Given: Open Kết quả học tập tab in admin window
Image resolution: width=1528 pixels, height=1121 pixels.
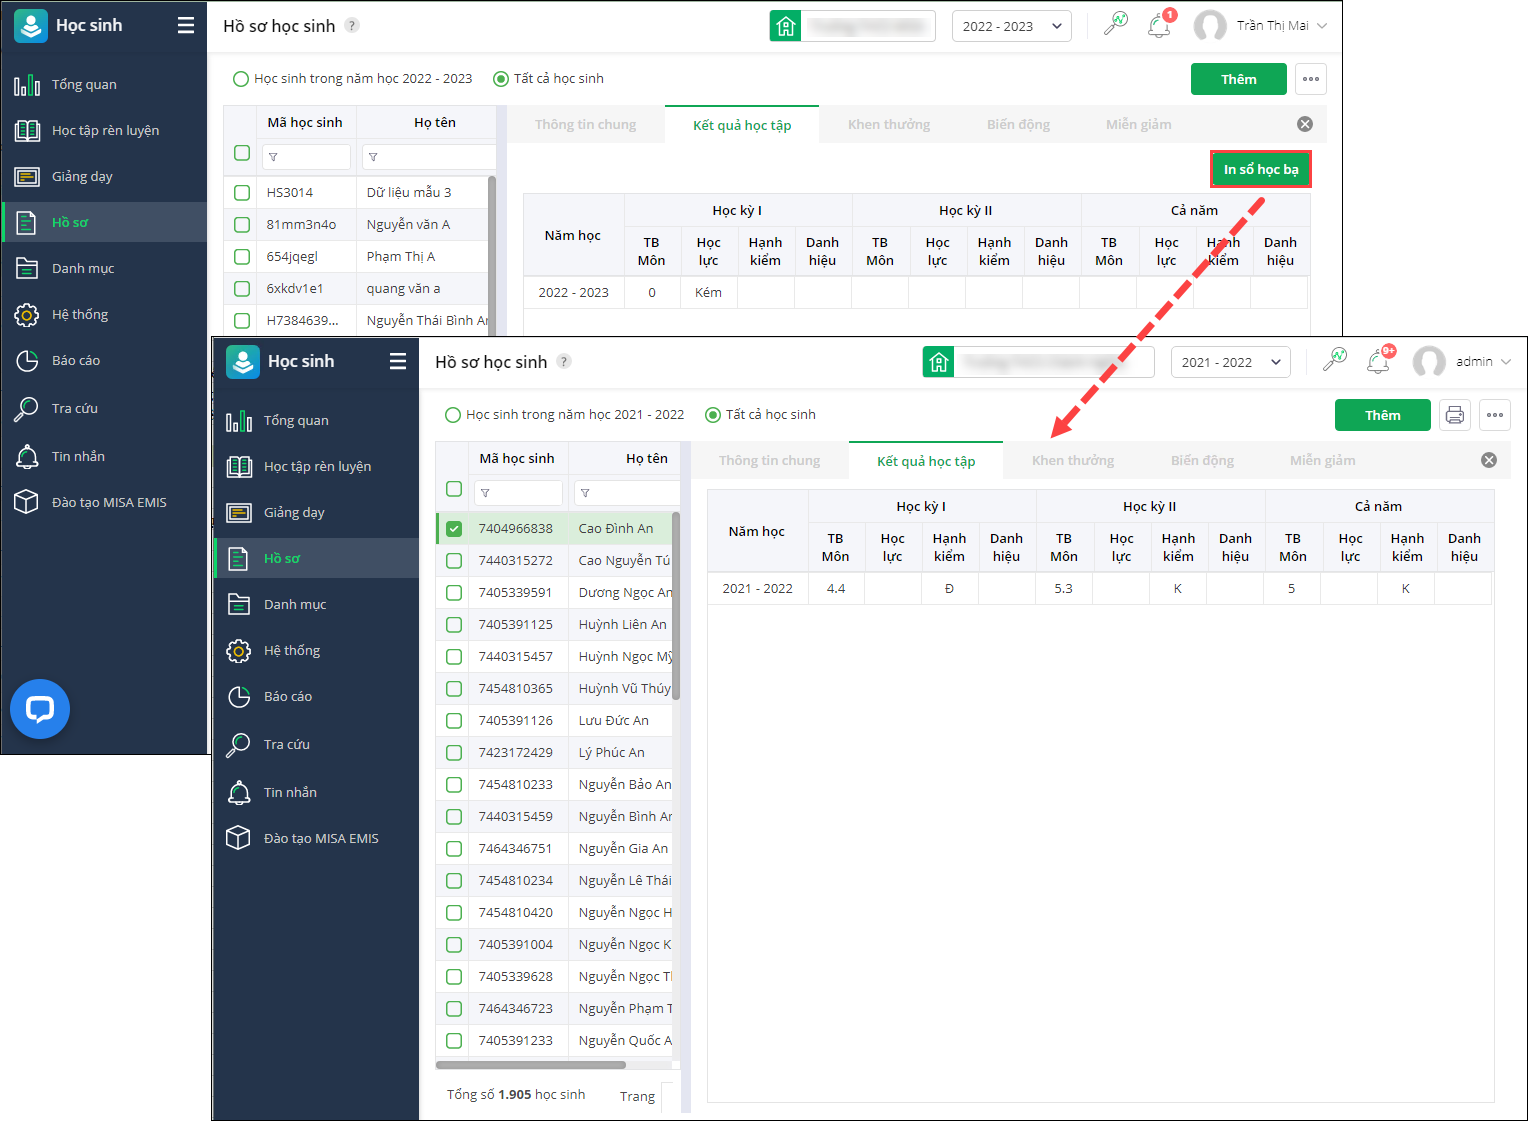Looking at the screenshot, I should click(926, 461).
